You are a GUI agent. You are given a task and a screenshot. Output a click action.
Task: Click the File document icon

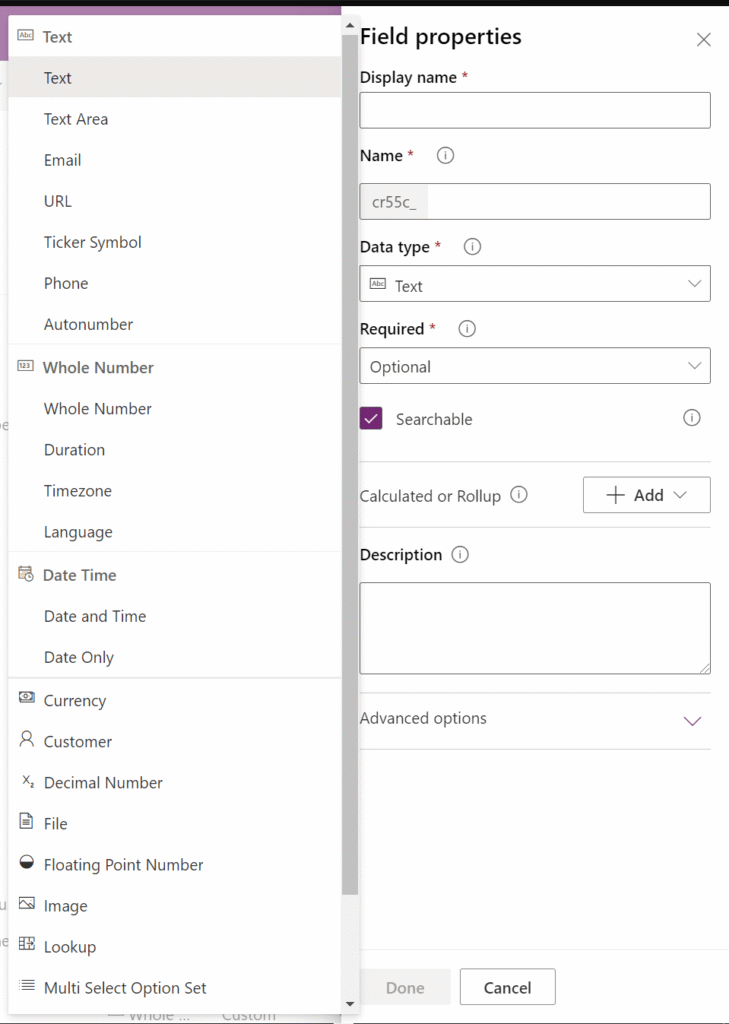pos(26,821)
